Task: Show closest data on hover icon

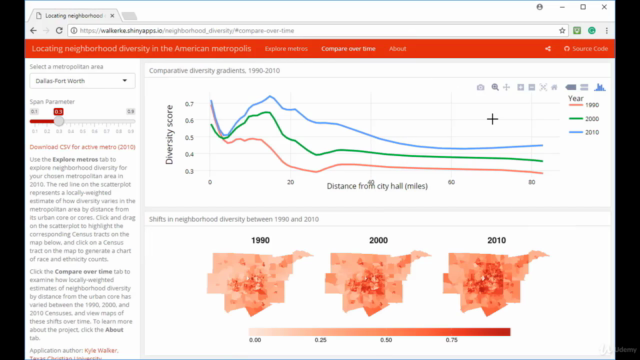Action: point(571,87)
